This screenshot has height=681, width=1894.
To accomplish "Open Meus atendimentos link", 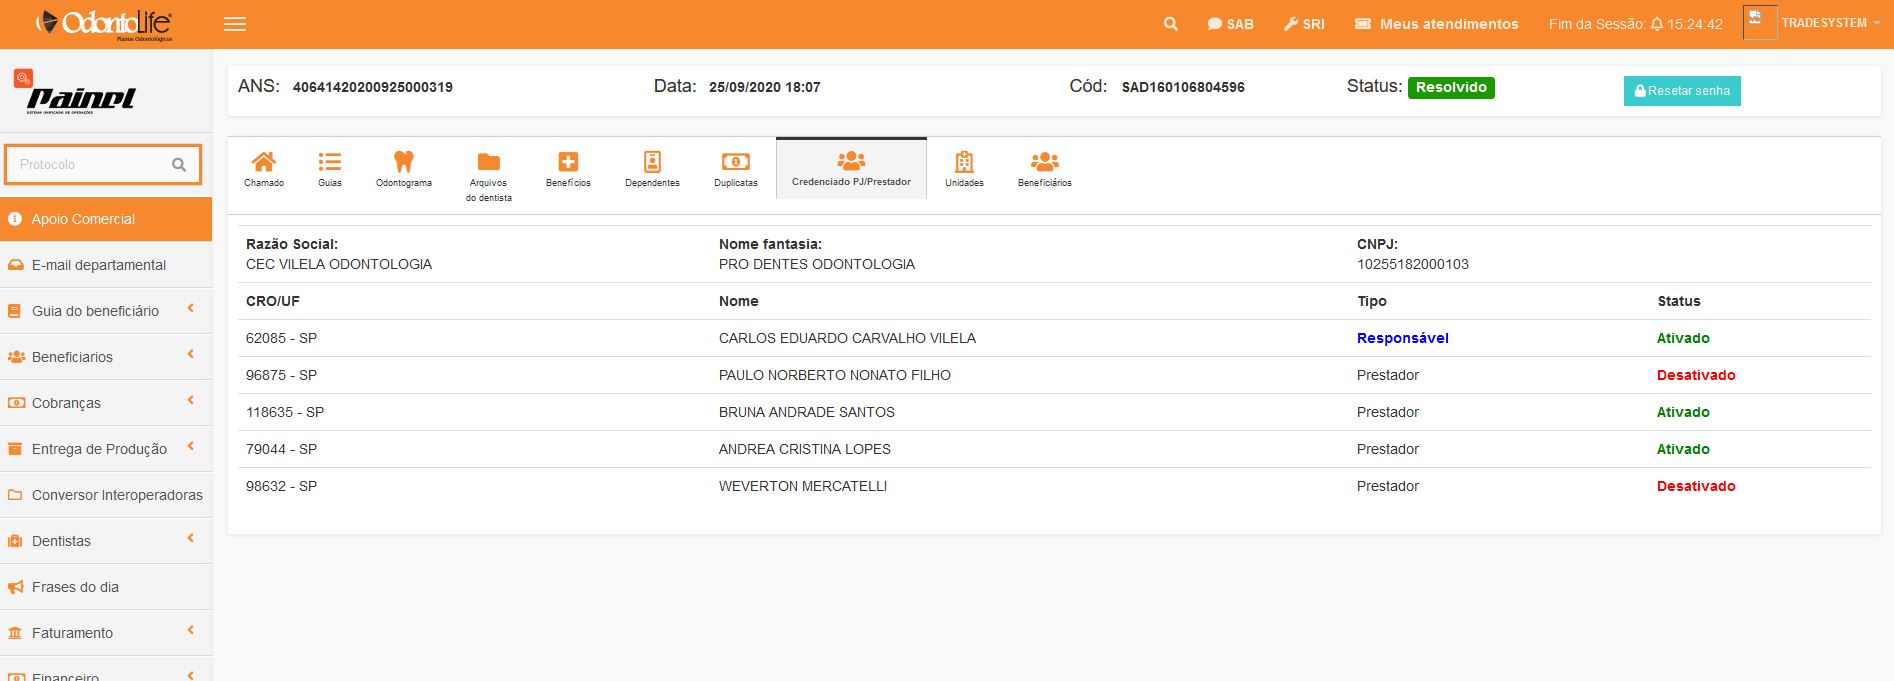I will click(x=1436, y=24).
